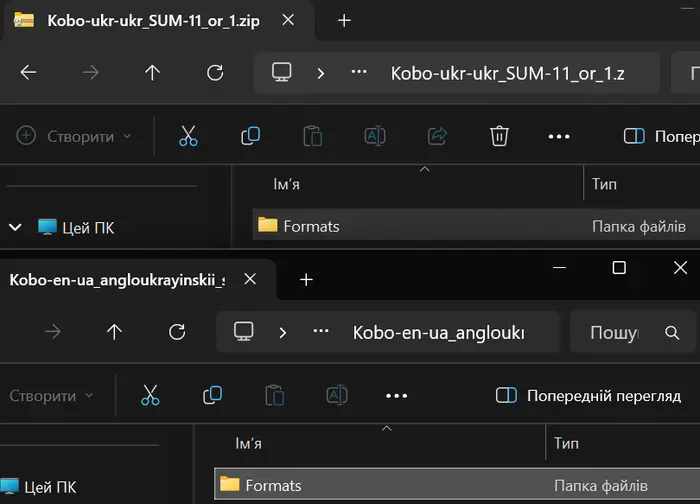Viewport: 700px width, 504px height.
Task: Show hidden path ellipsis in lower address bar
Action: coord(321,331)
